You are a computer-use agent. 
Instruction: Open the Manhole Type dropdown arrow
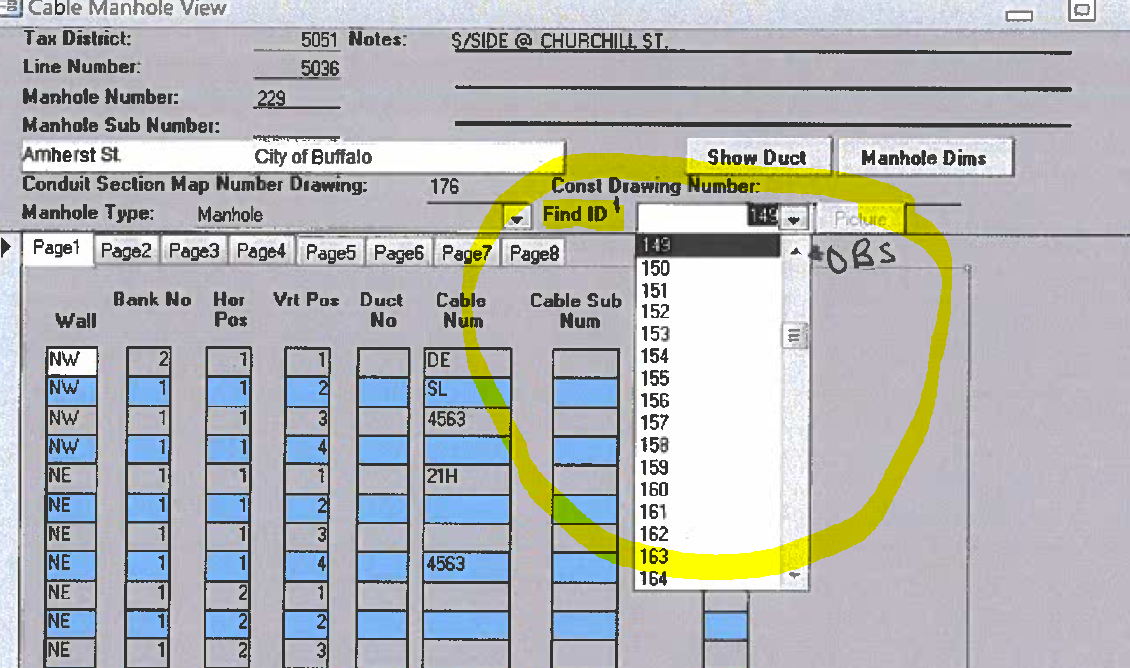(516, 218)
